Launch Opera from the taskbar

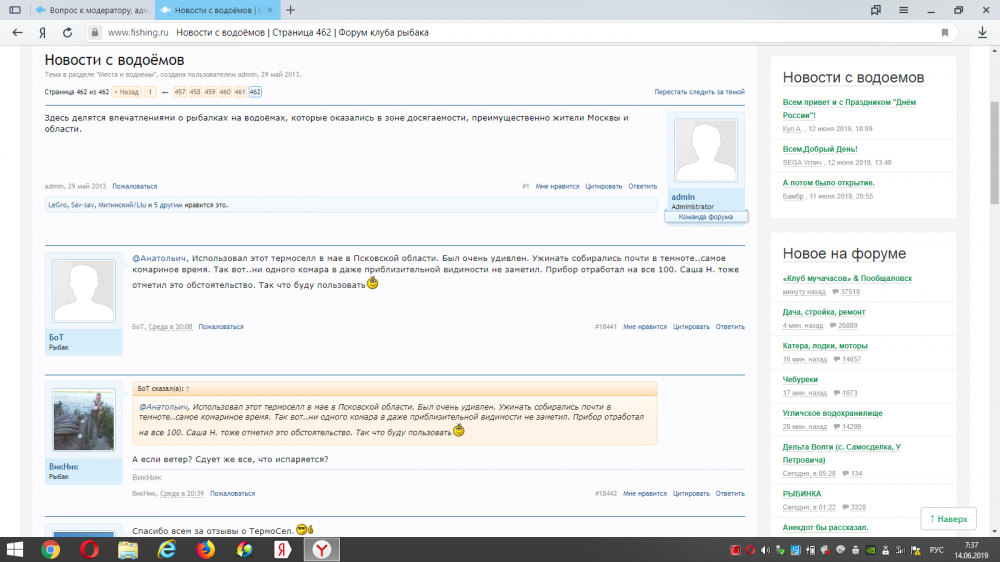[89, 549]
